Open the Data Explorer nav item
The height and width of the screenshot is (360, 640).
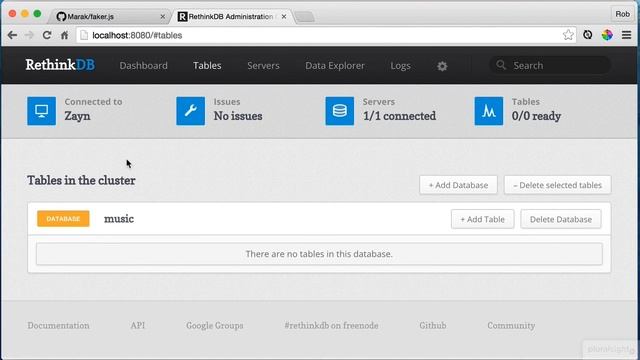(335, 65)
